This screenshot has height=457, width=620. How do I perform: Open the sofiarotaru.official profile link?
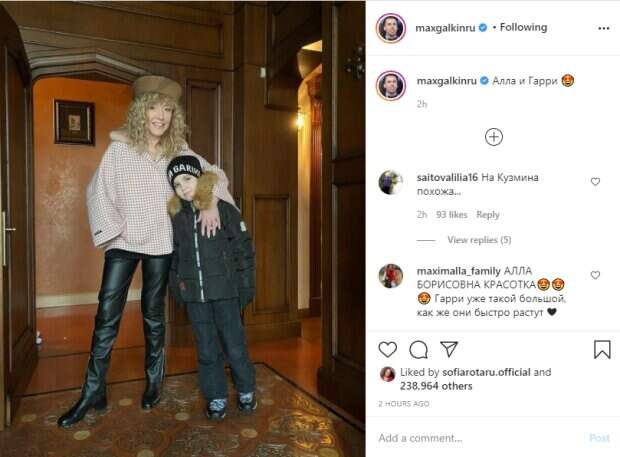pyautogui.click(x=486, y=372)
